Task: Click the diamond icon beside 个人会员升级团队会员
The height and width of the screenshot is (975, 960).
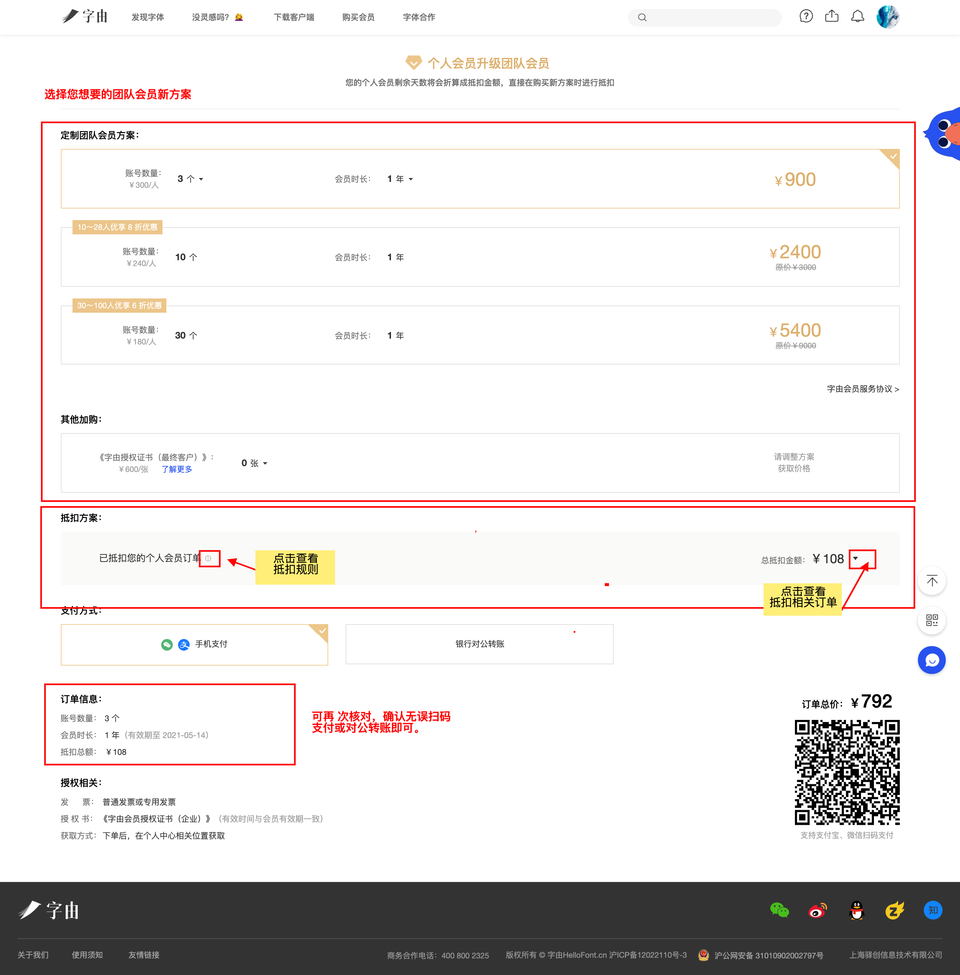Action: click(413, 63)
